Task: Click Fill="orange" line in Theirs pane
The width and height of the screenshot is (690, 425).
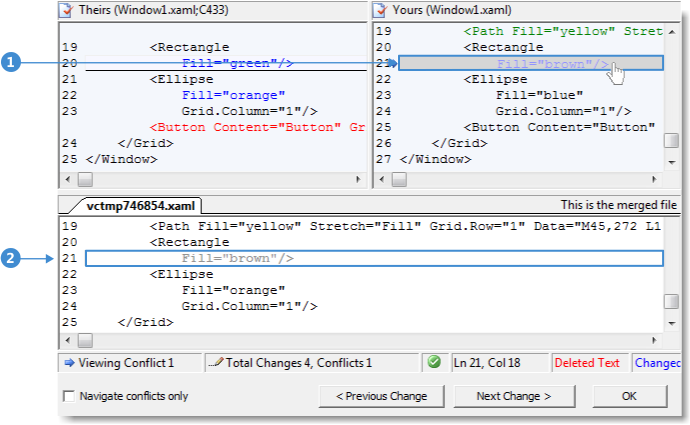Action: point(234,95)
